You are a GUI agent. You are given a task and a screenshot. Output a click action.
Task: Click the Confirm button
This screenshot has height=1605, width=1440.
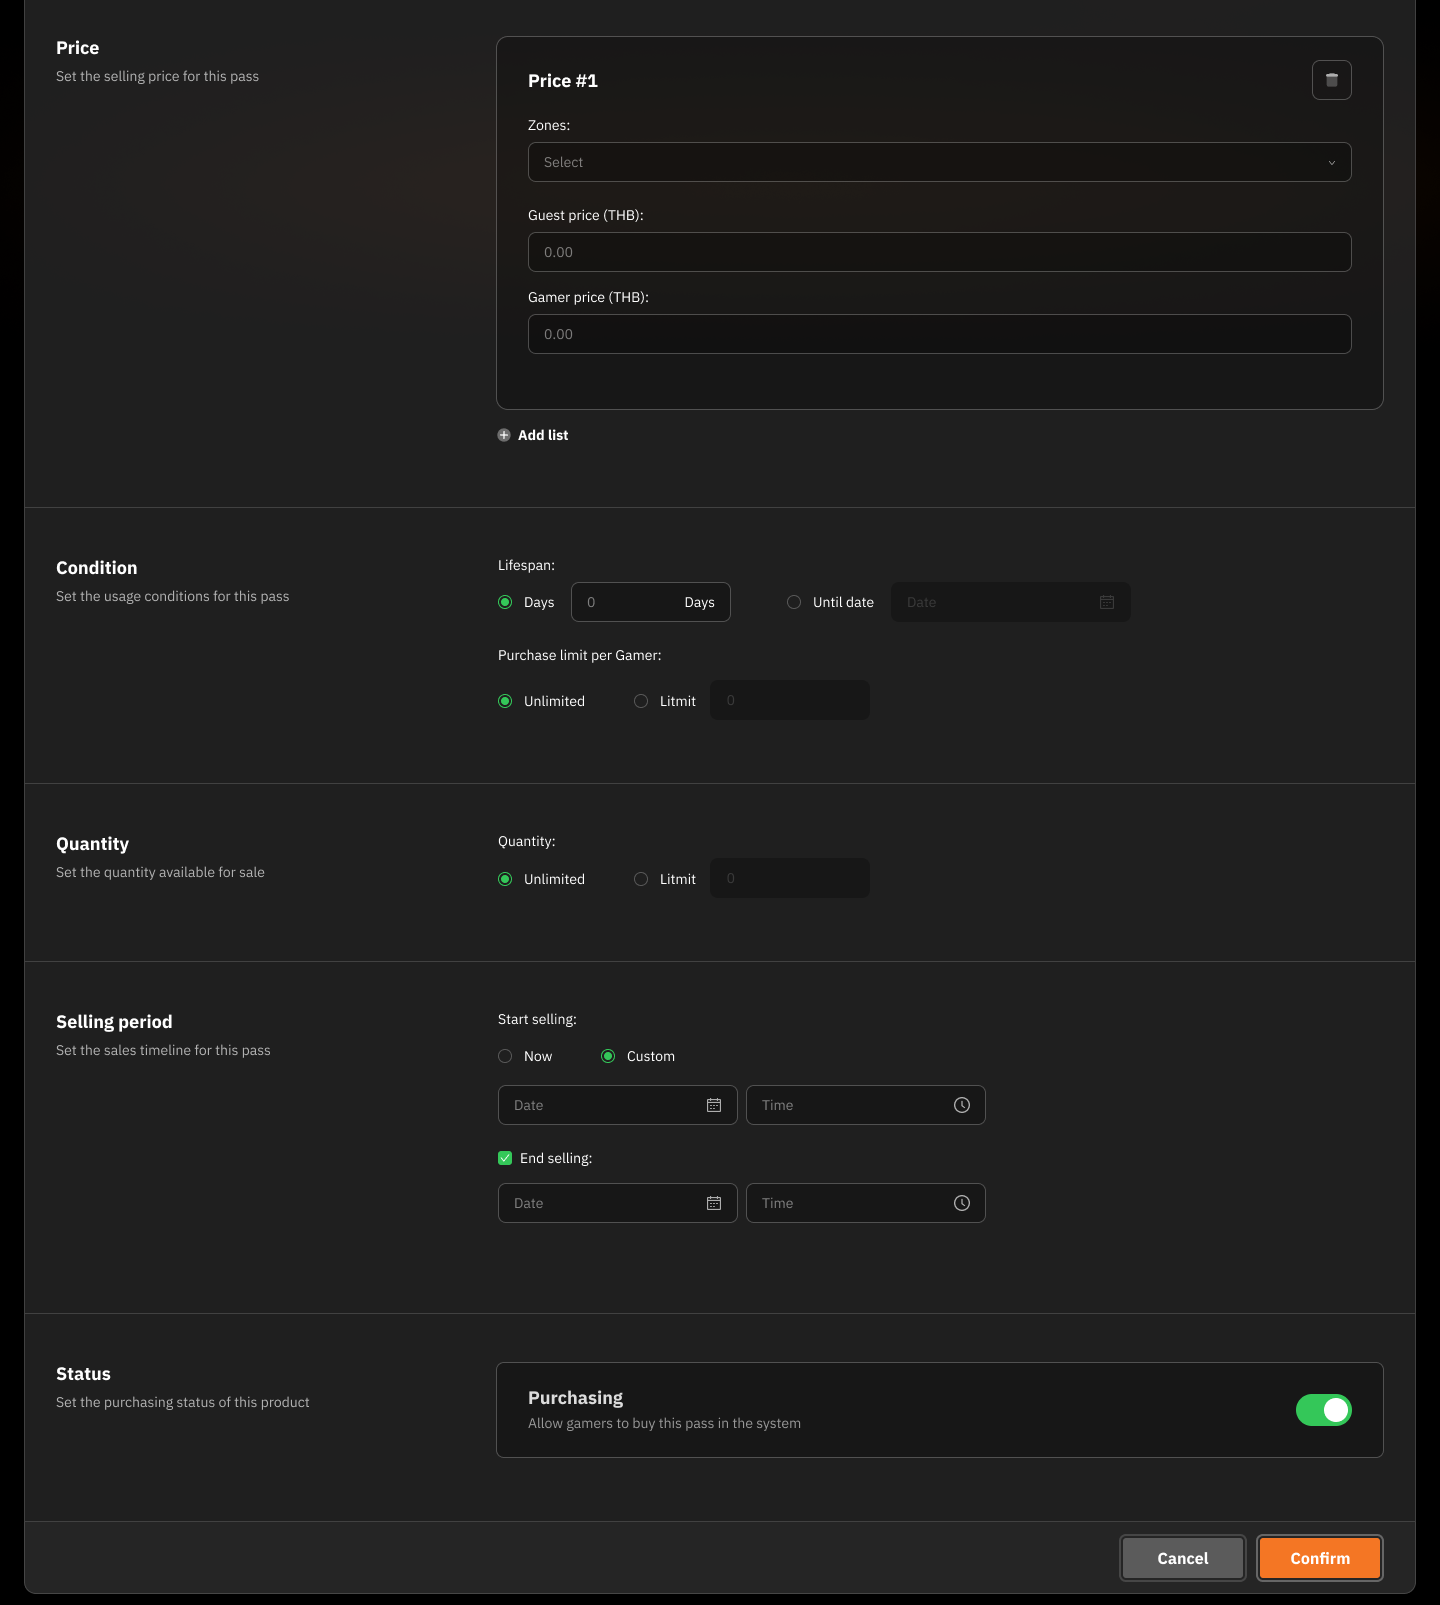(1320, 1558)
